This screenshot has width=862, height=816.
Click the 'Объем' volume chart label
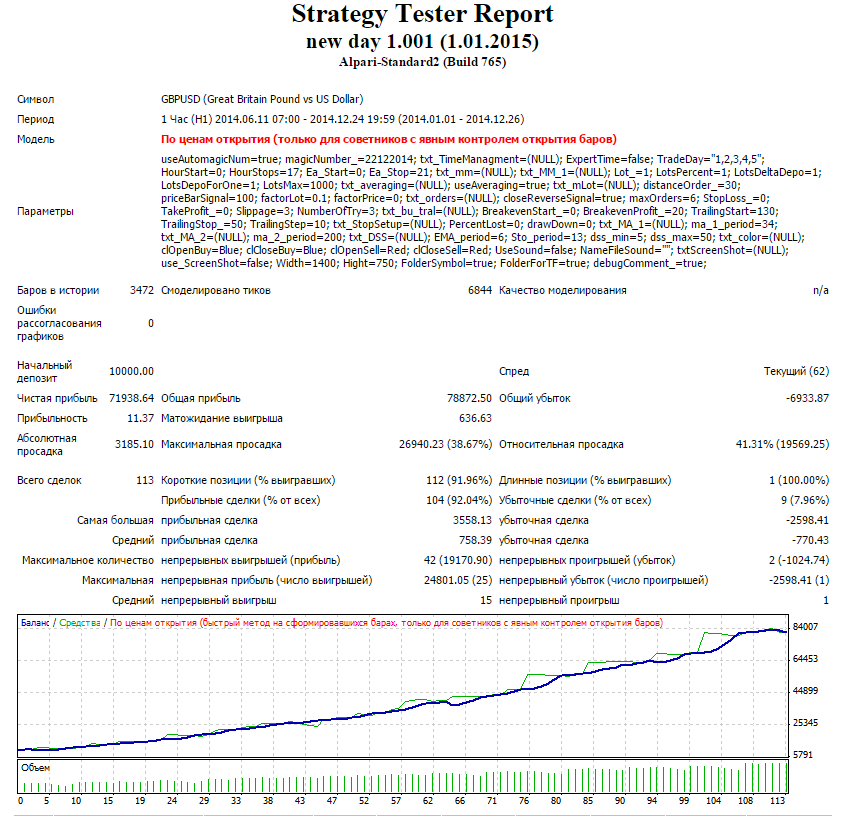35,768
